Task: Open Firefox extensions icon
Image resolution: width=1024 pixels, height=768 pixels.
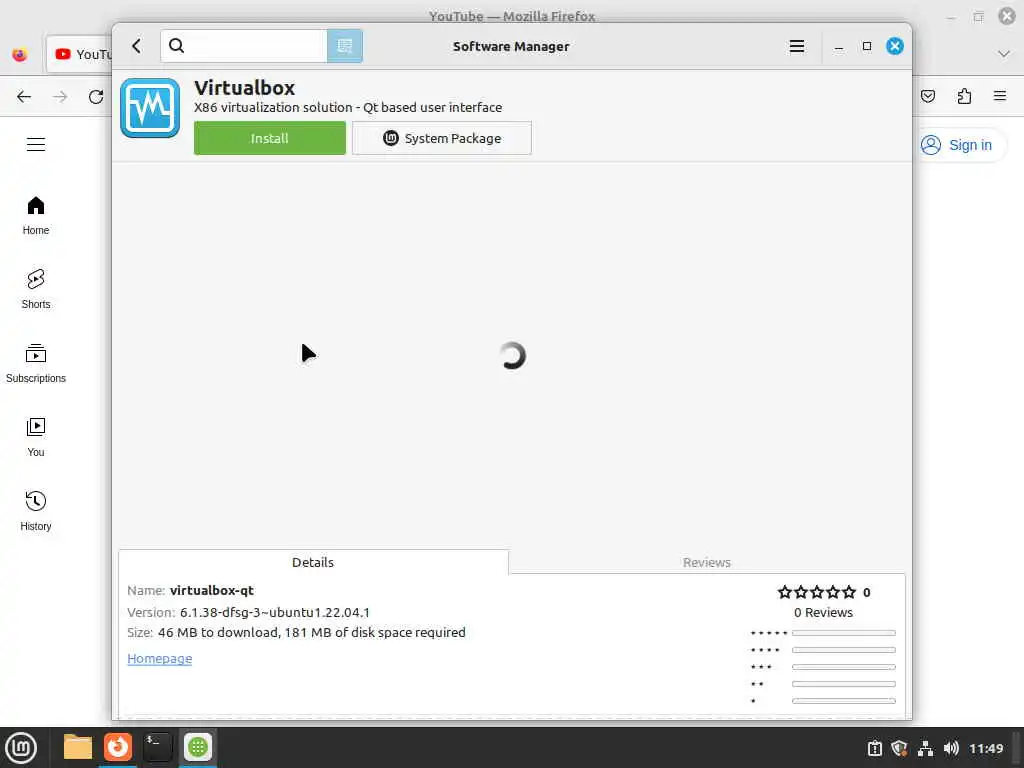Action: pyautogui.click(x=965, y=97)
